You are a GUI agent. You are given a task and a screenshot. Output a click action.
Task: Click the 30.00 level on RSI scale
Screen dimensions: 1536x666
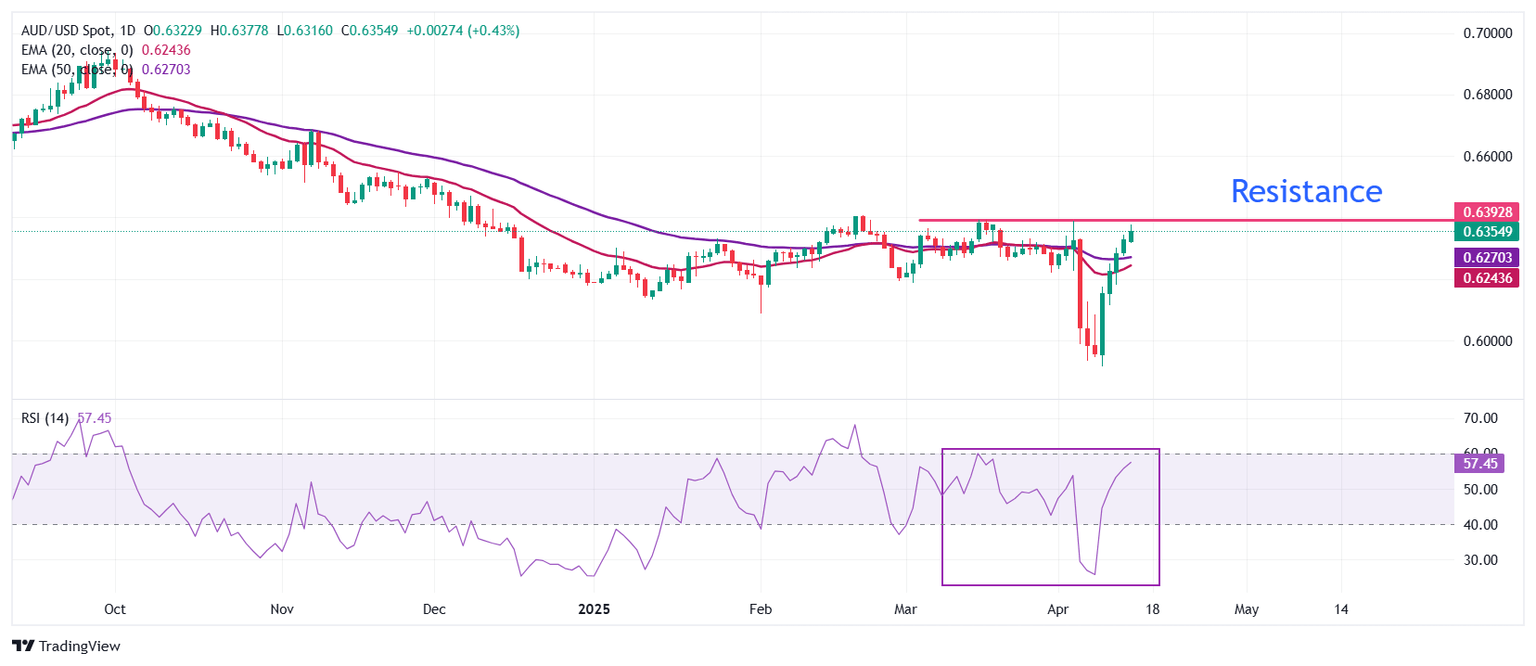[x=1477, y=560]
